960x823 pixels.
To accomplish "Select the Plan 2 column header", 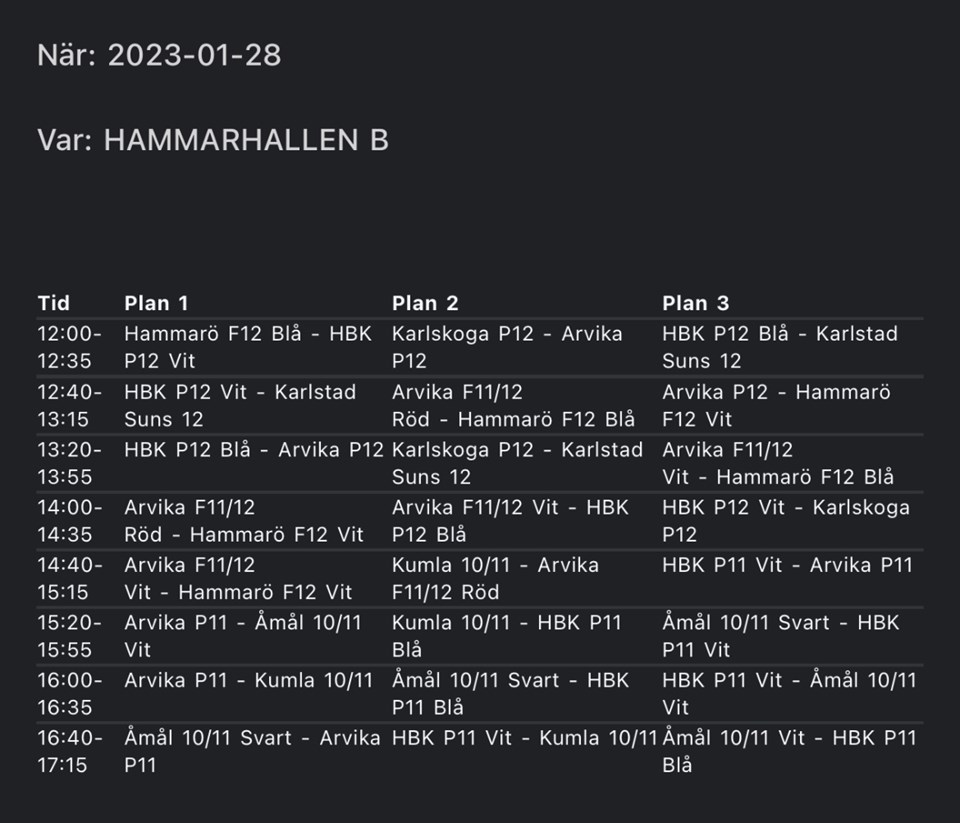I will [425, 303].
